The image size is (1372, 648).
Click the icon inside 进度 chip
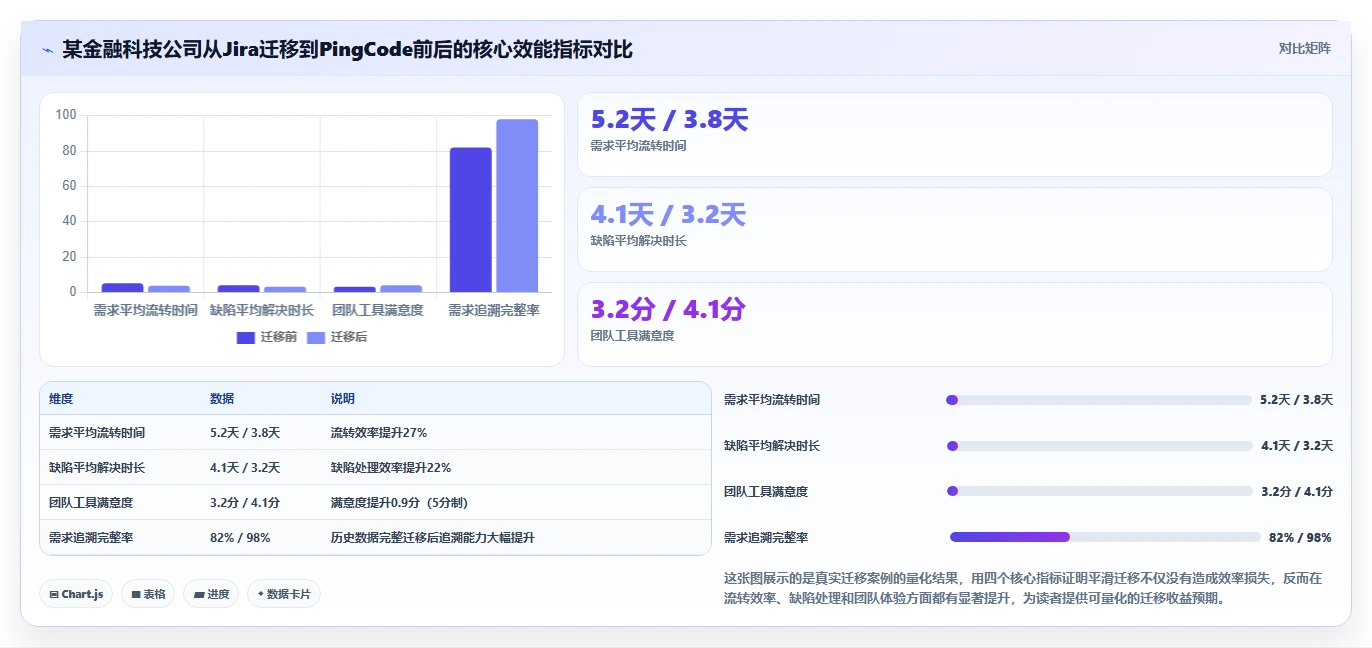click(x=199, y=594)
